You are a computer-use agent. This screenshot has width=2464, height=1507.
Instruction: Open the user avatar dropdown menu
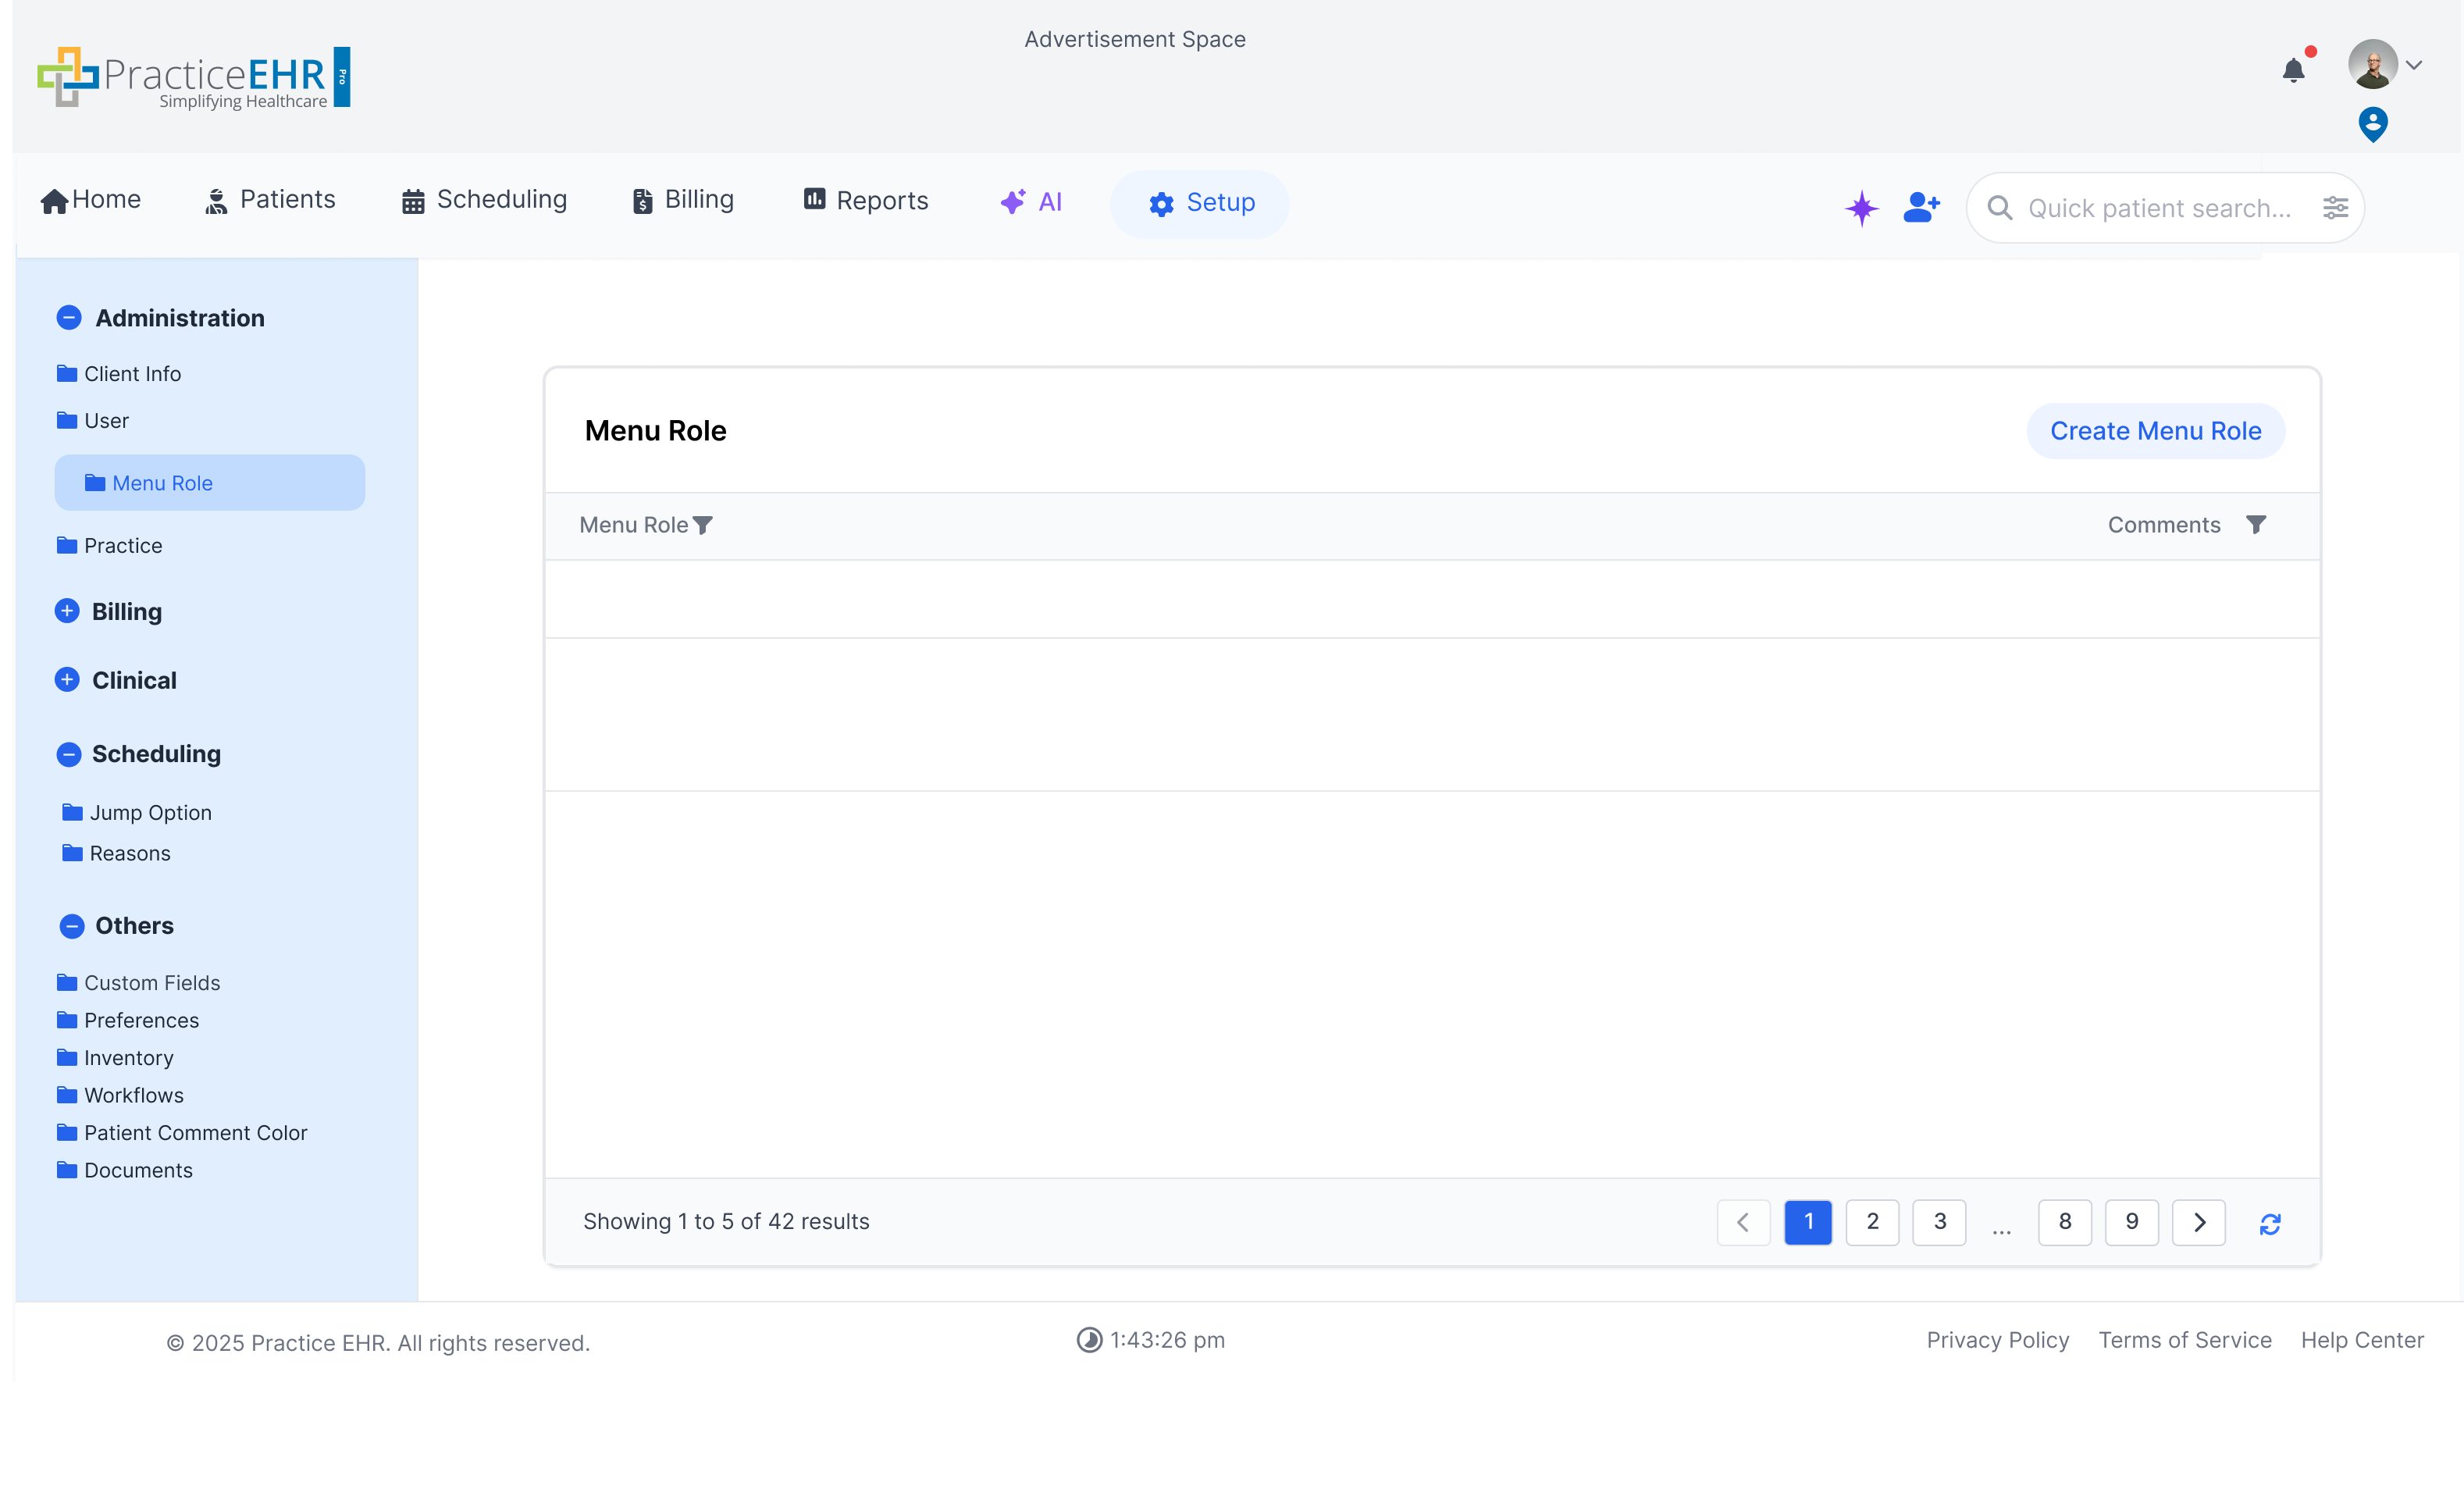[x=2386, y=65]
